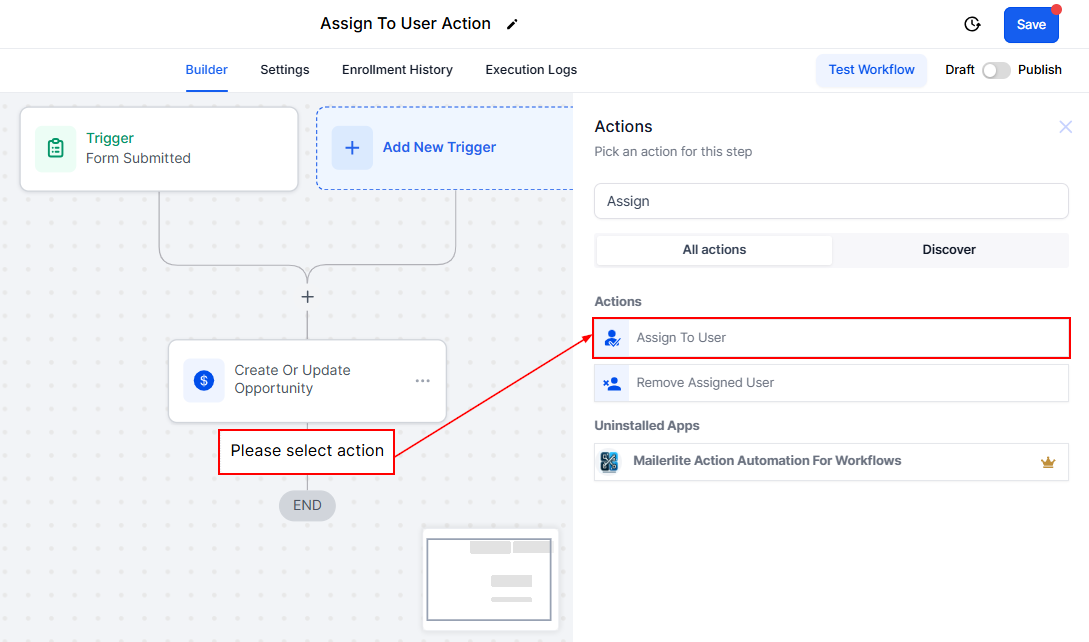Switch to the Settings tab
This screenshot has height=642, width=1089.
coord(285,70)
